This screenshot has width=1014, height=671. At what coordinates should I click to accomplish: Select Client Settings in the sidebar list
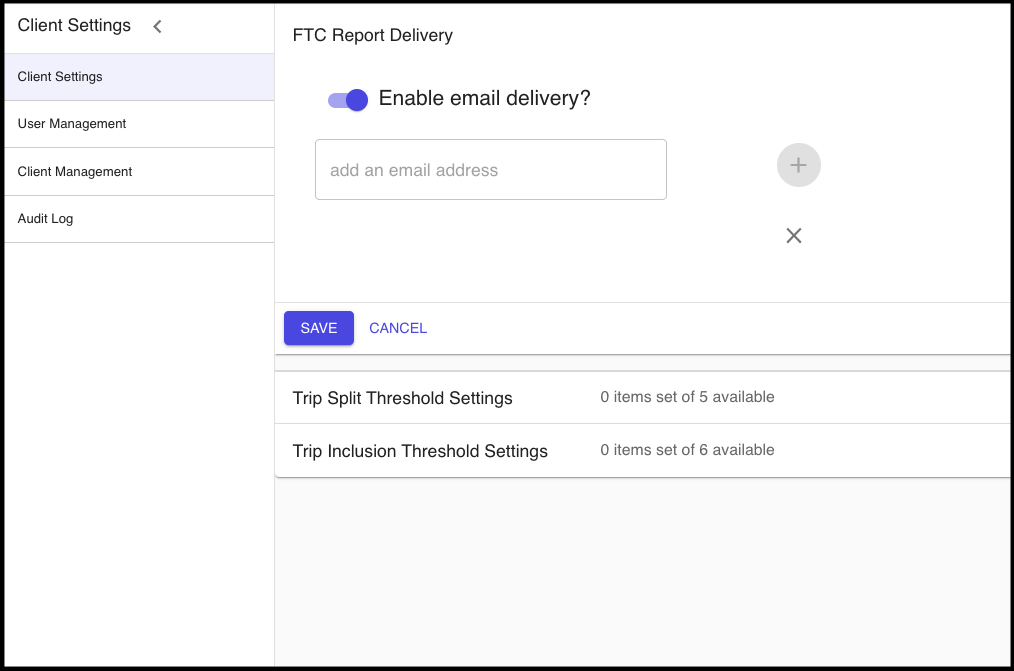(60, 77)
